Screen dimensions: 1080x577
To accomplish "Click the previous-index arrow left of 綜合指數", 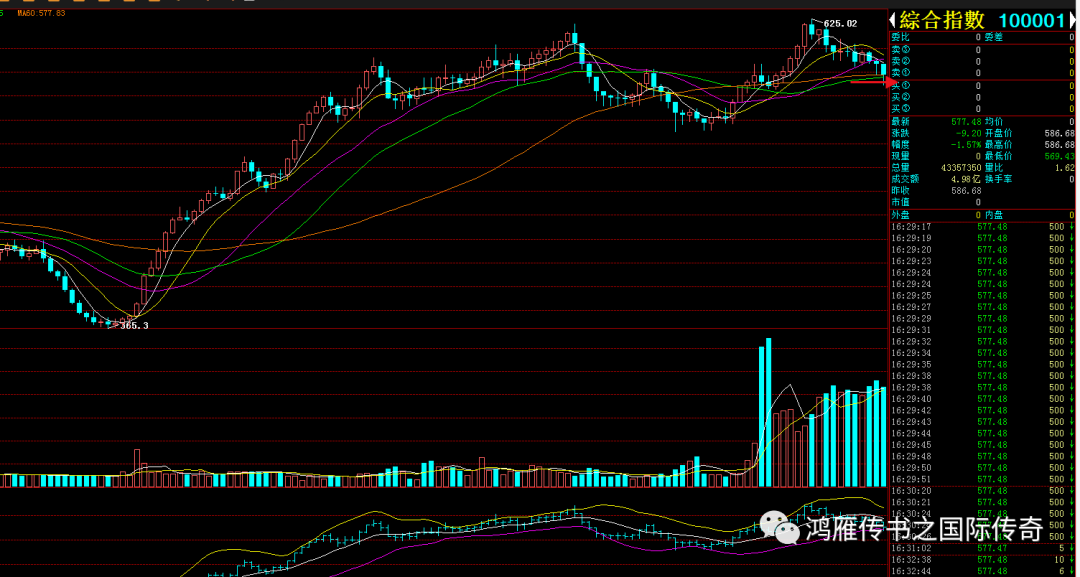I will pos(893,20).
